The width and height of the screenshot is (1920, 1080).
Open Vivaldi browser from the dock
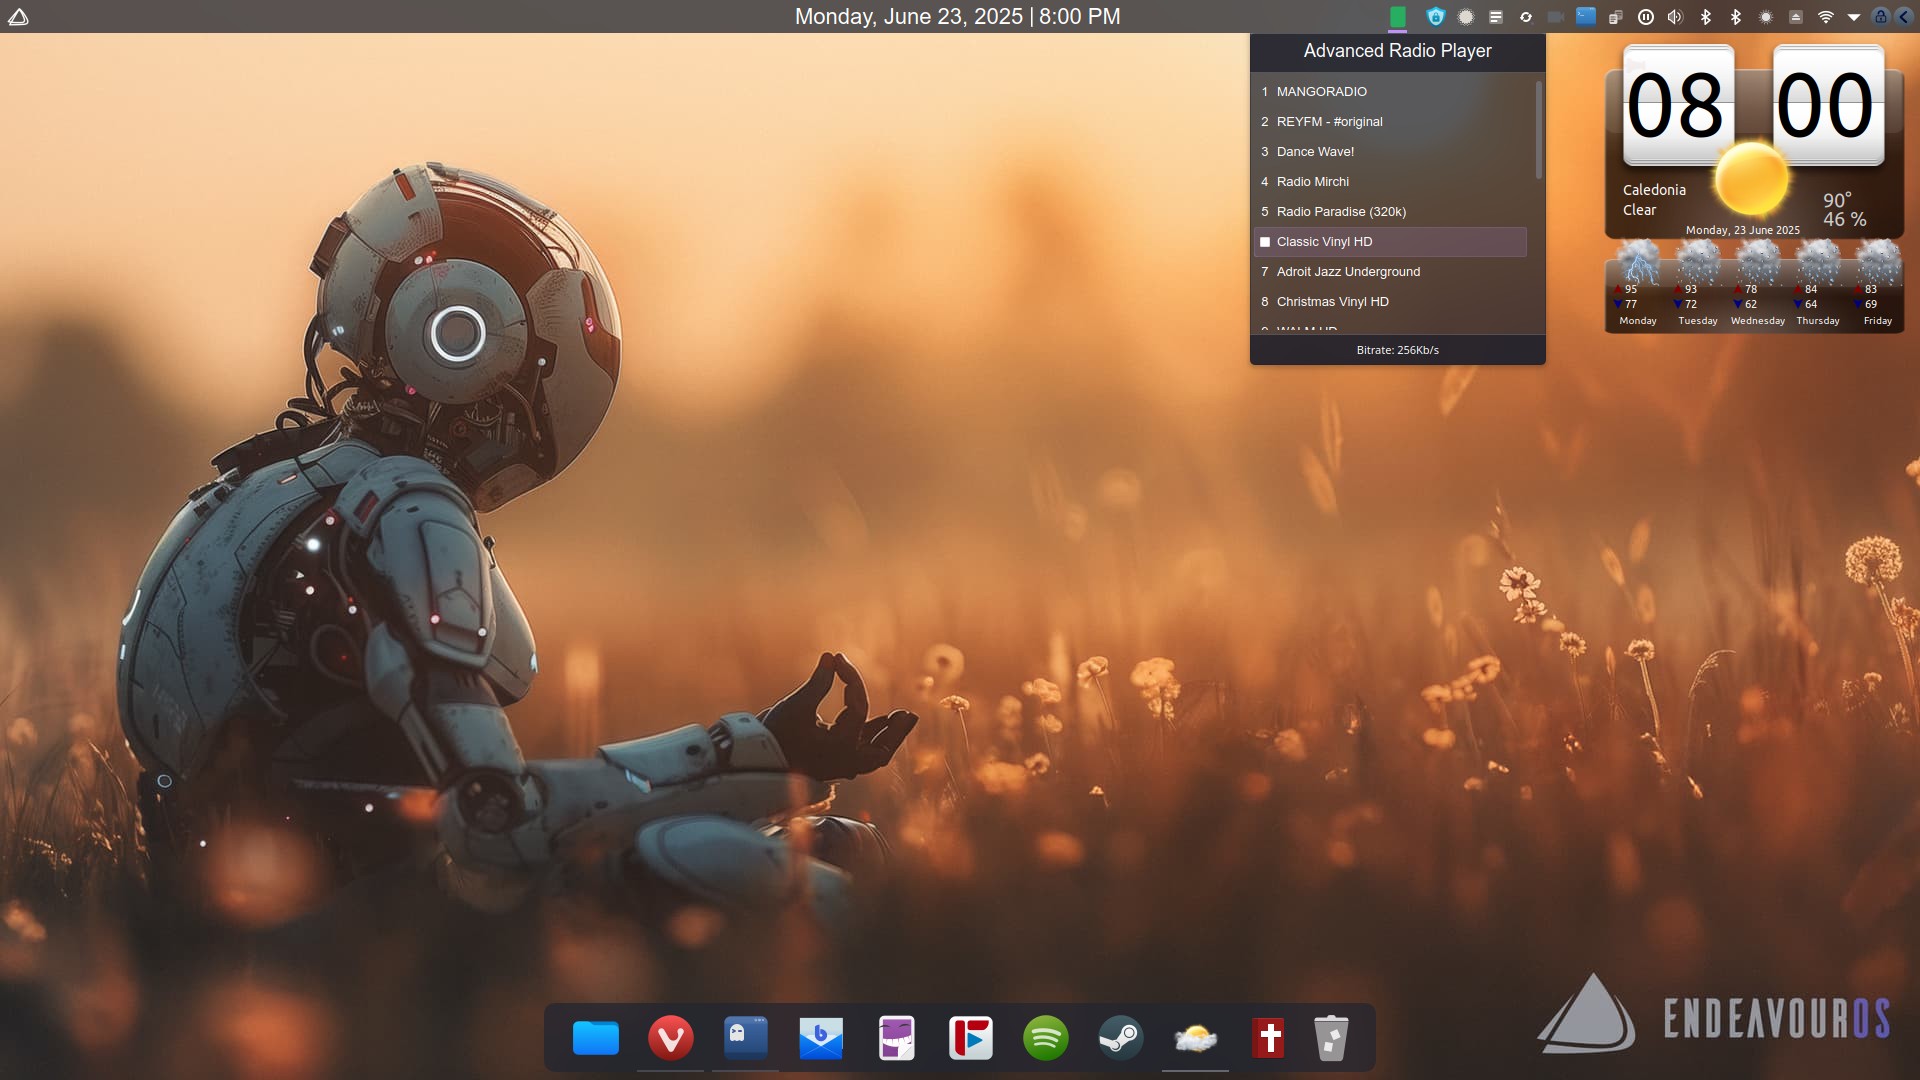pos(670,1038)
